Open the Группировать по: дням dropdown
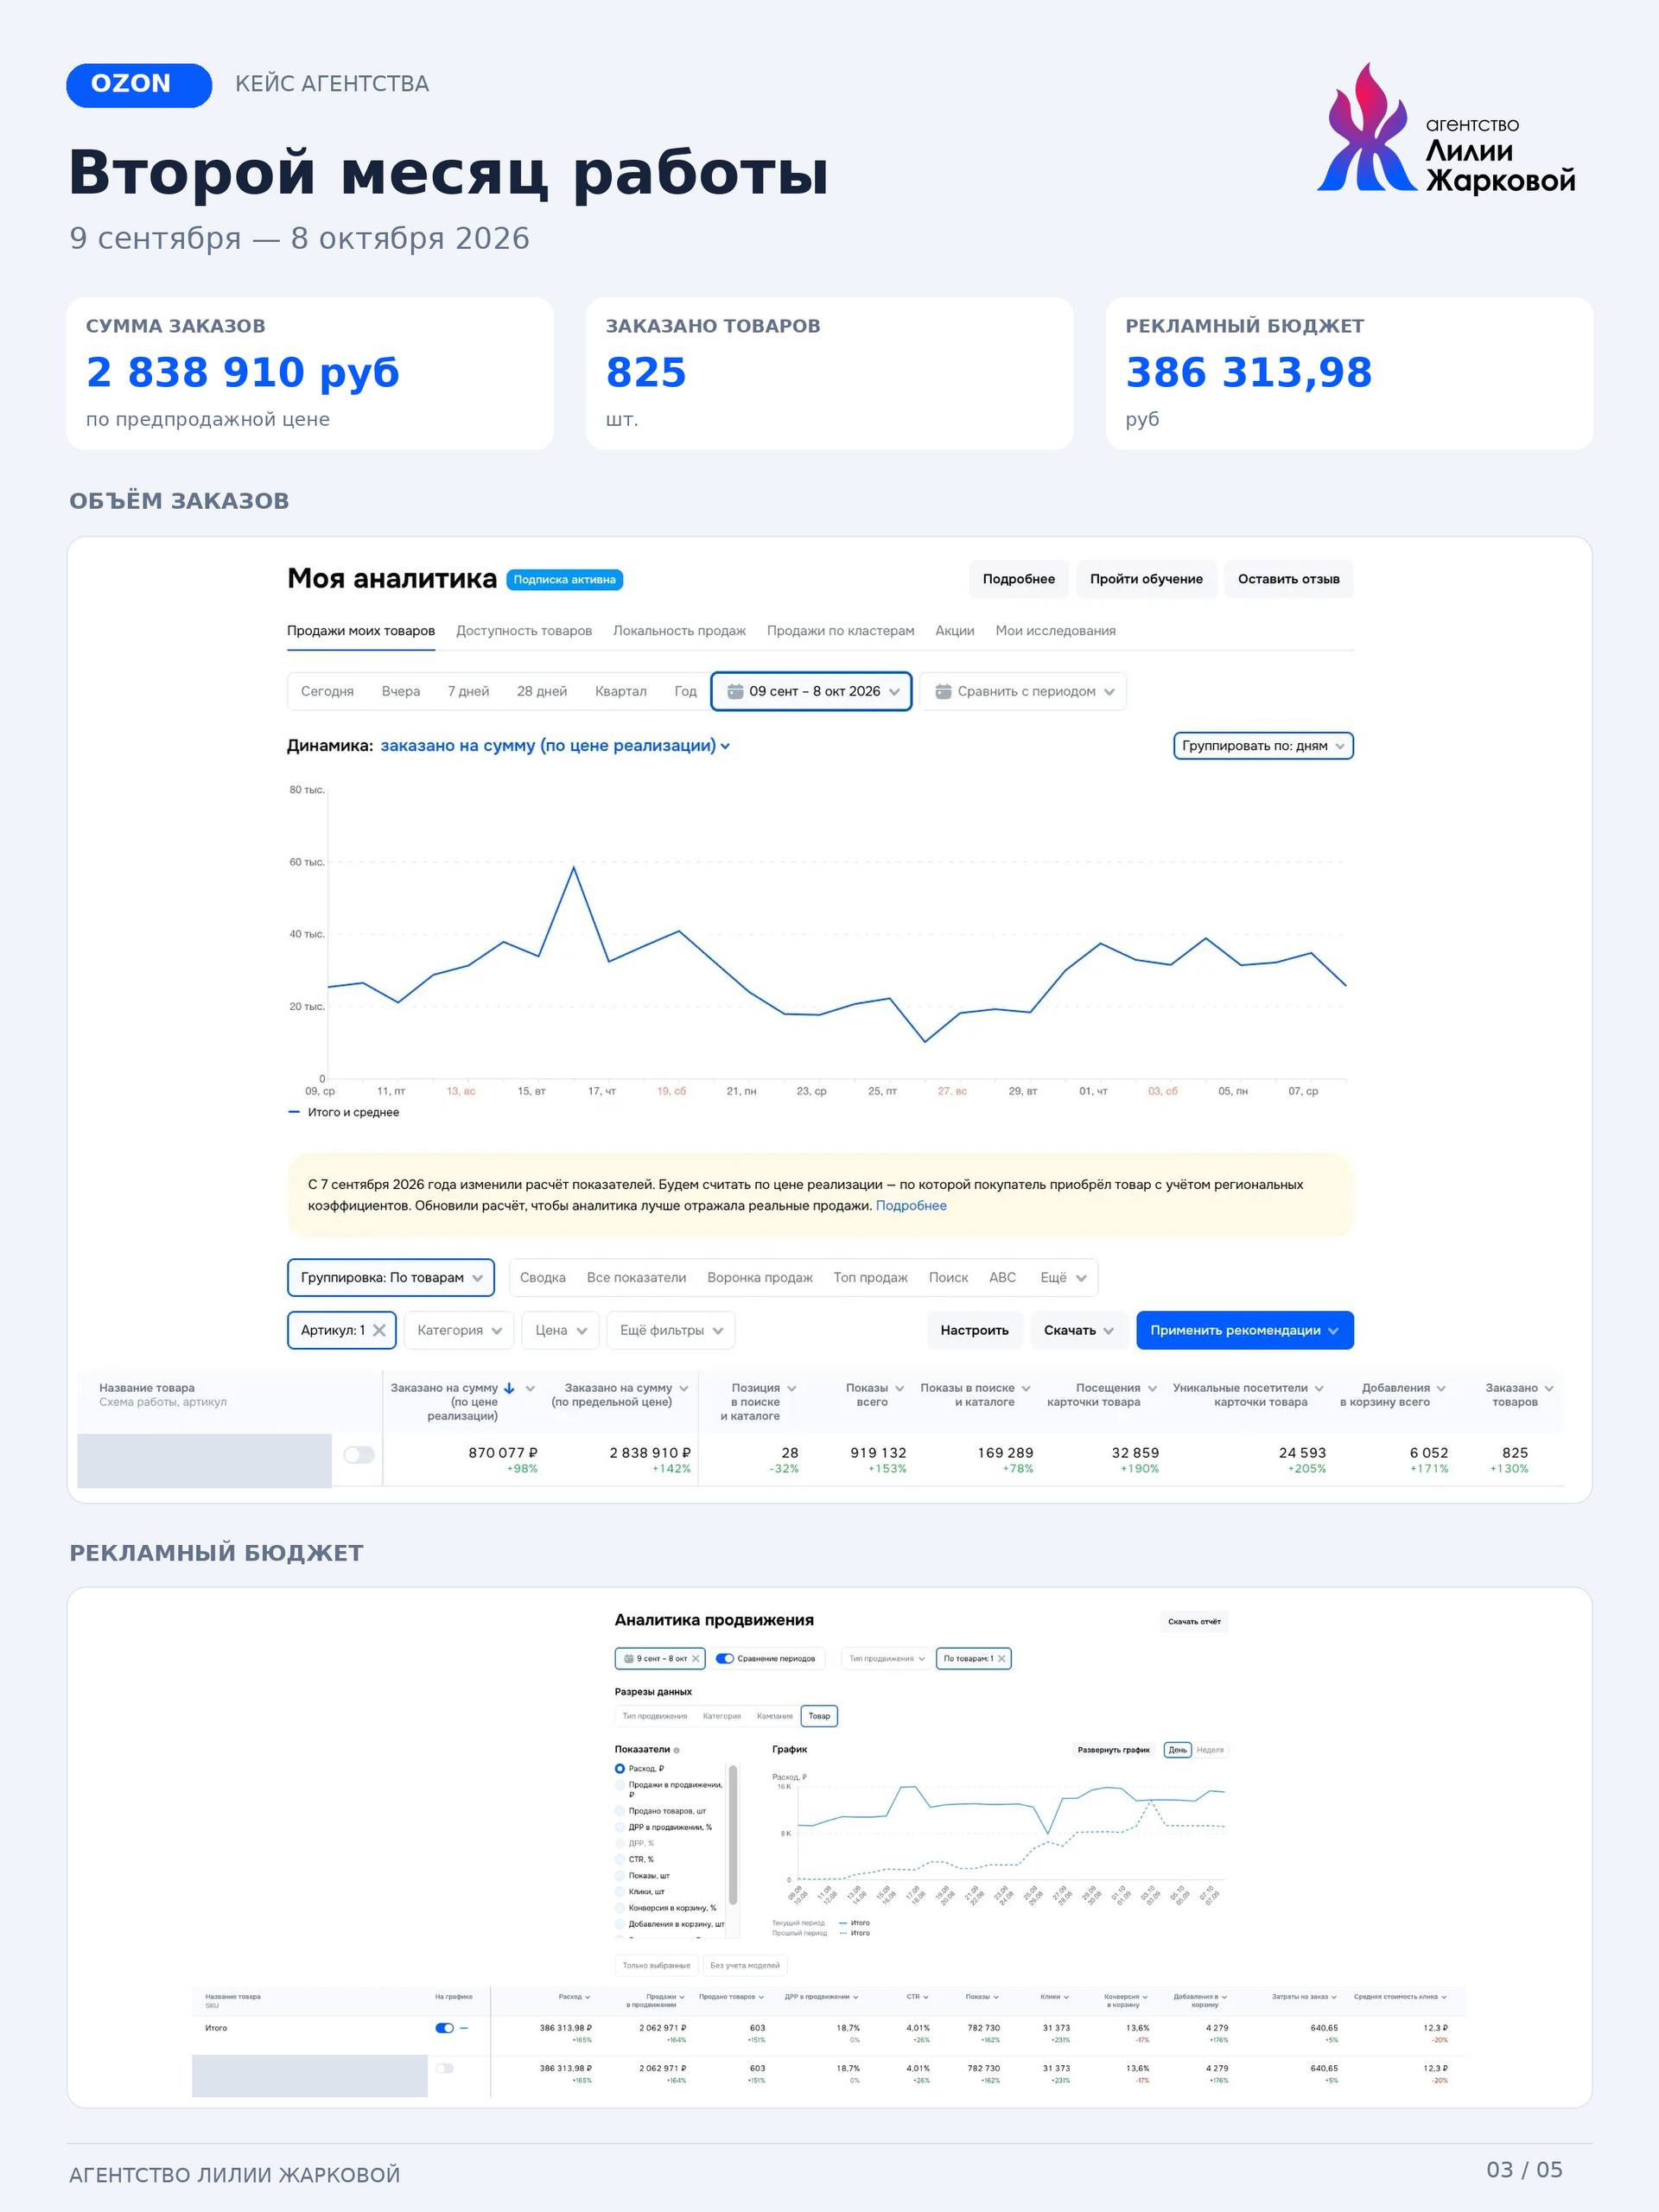1659x2212 pixels. (x=1263, y=745)
